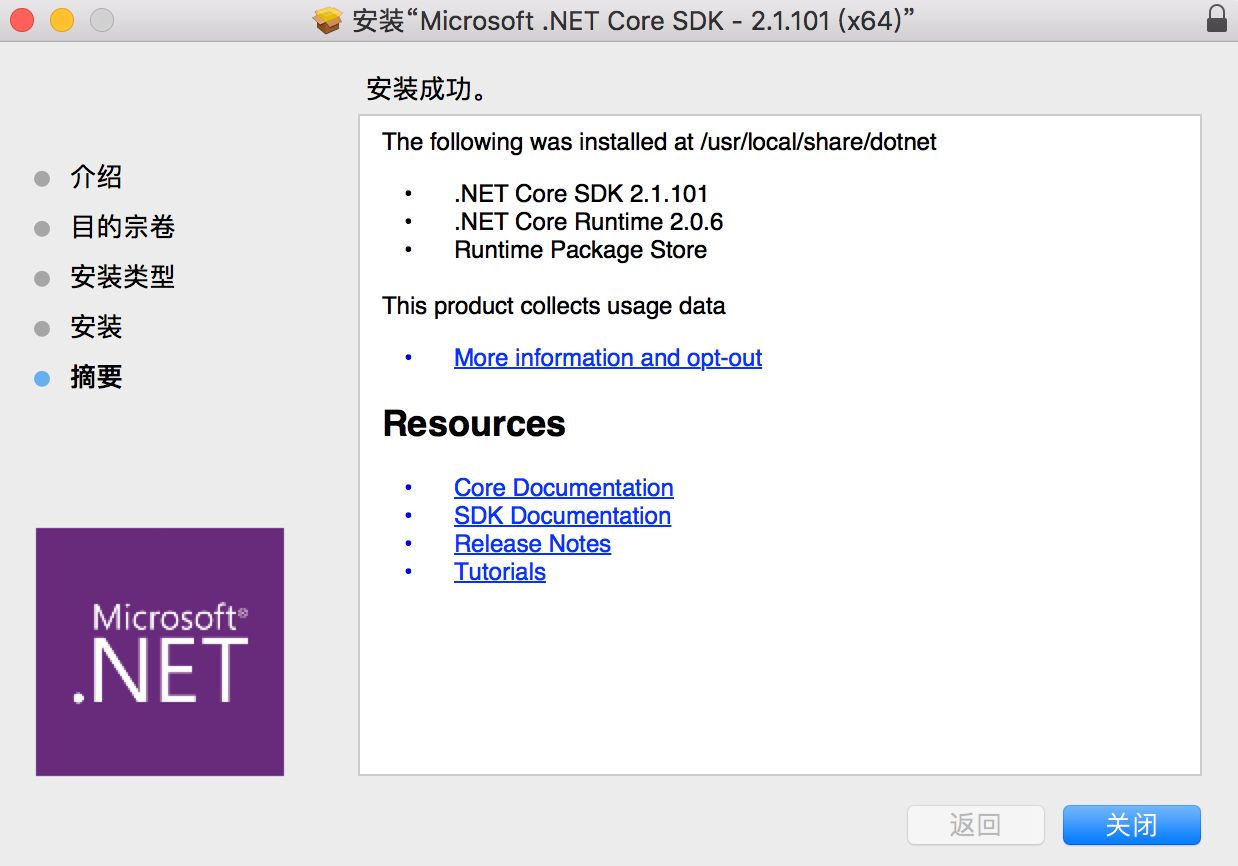Click the installer package icon in title
1238x866 pixels.
[328, 20]
